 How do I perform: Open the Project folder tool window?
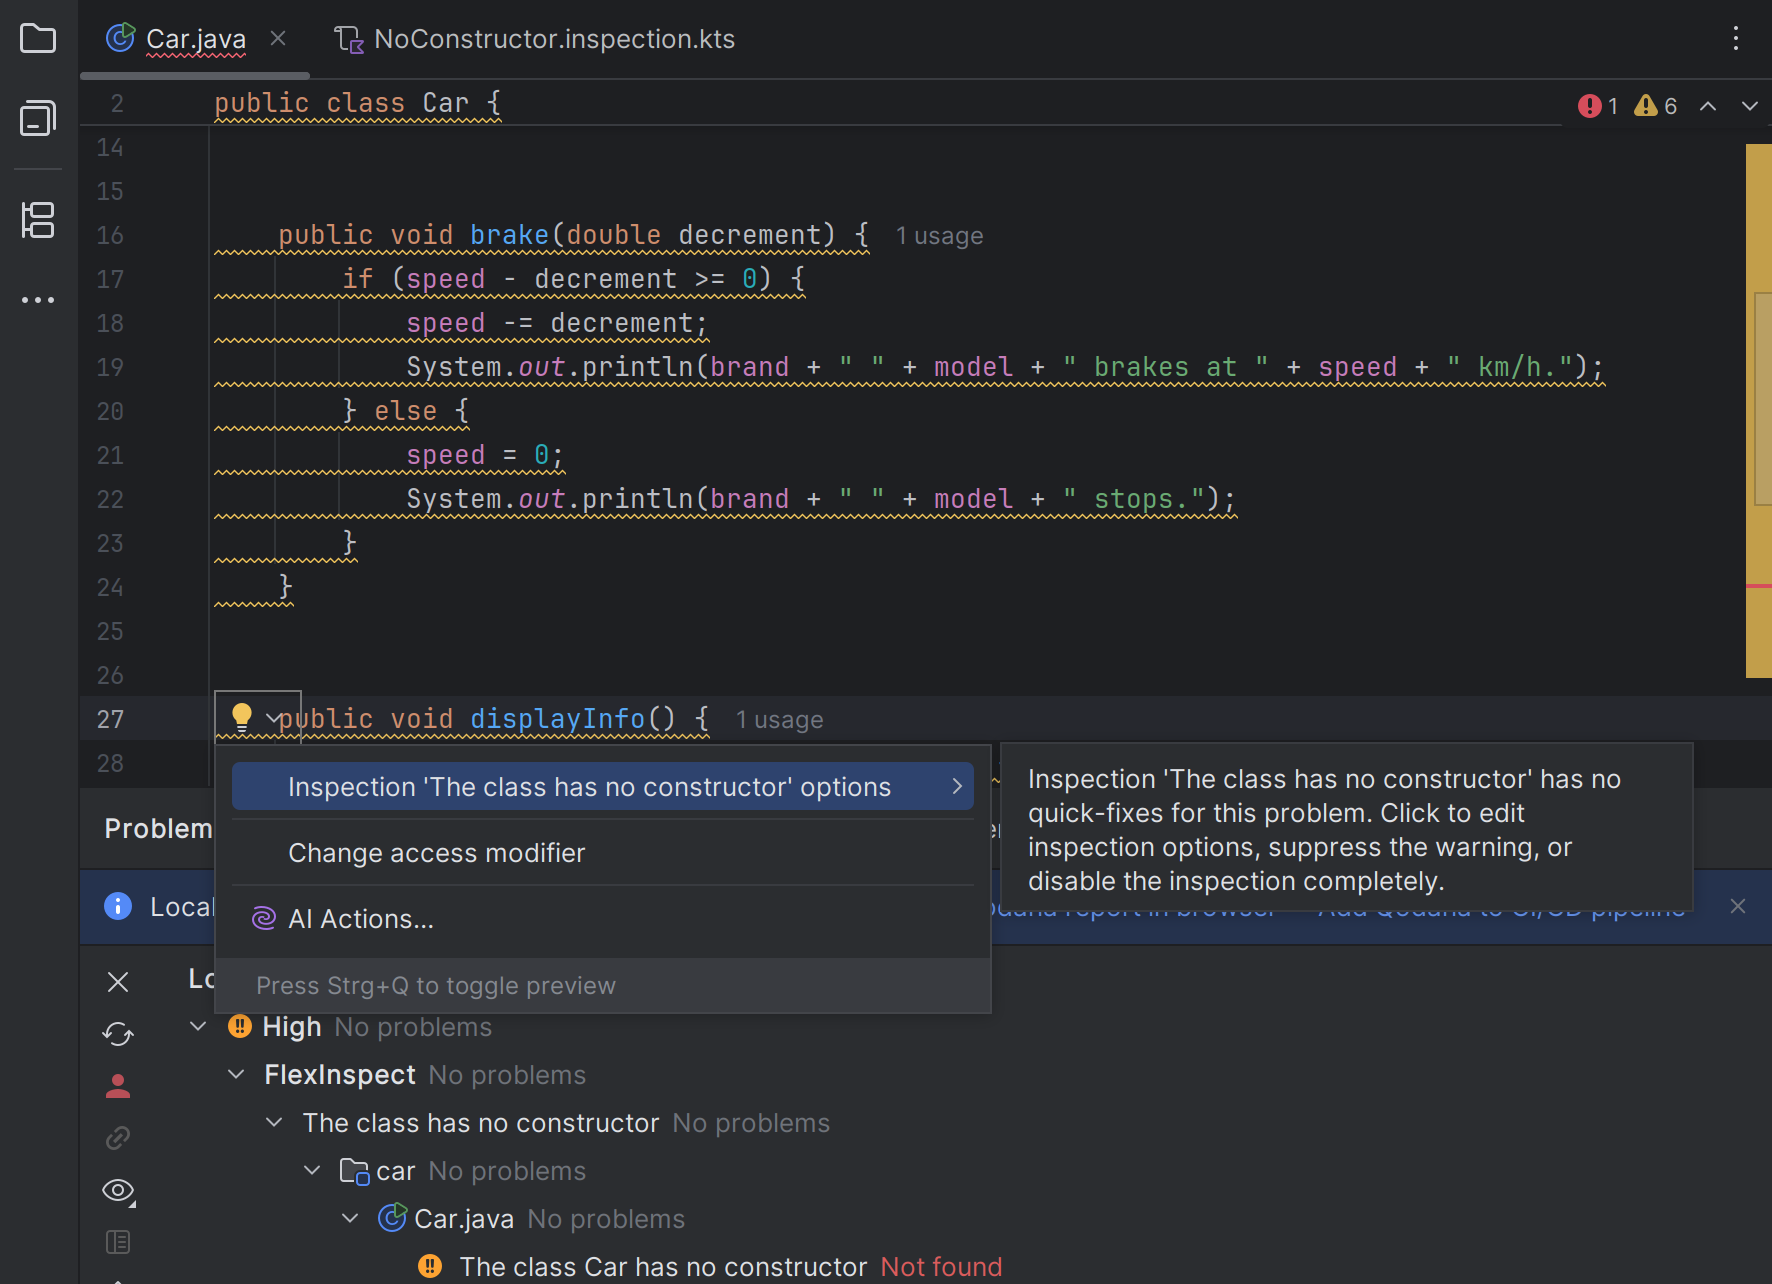38,39
